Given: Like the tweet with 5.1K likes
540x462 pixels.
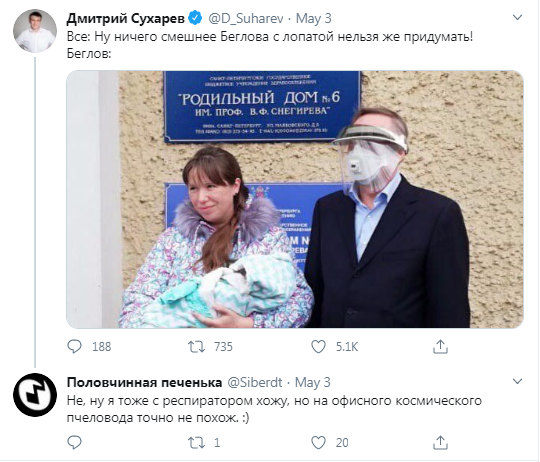Looking at the screenshot, I should [x=318, y=346].
